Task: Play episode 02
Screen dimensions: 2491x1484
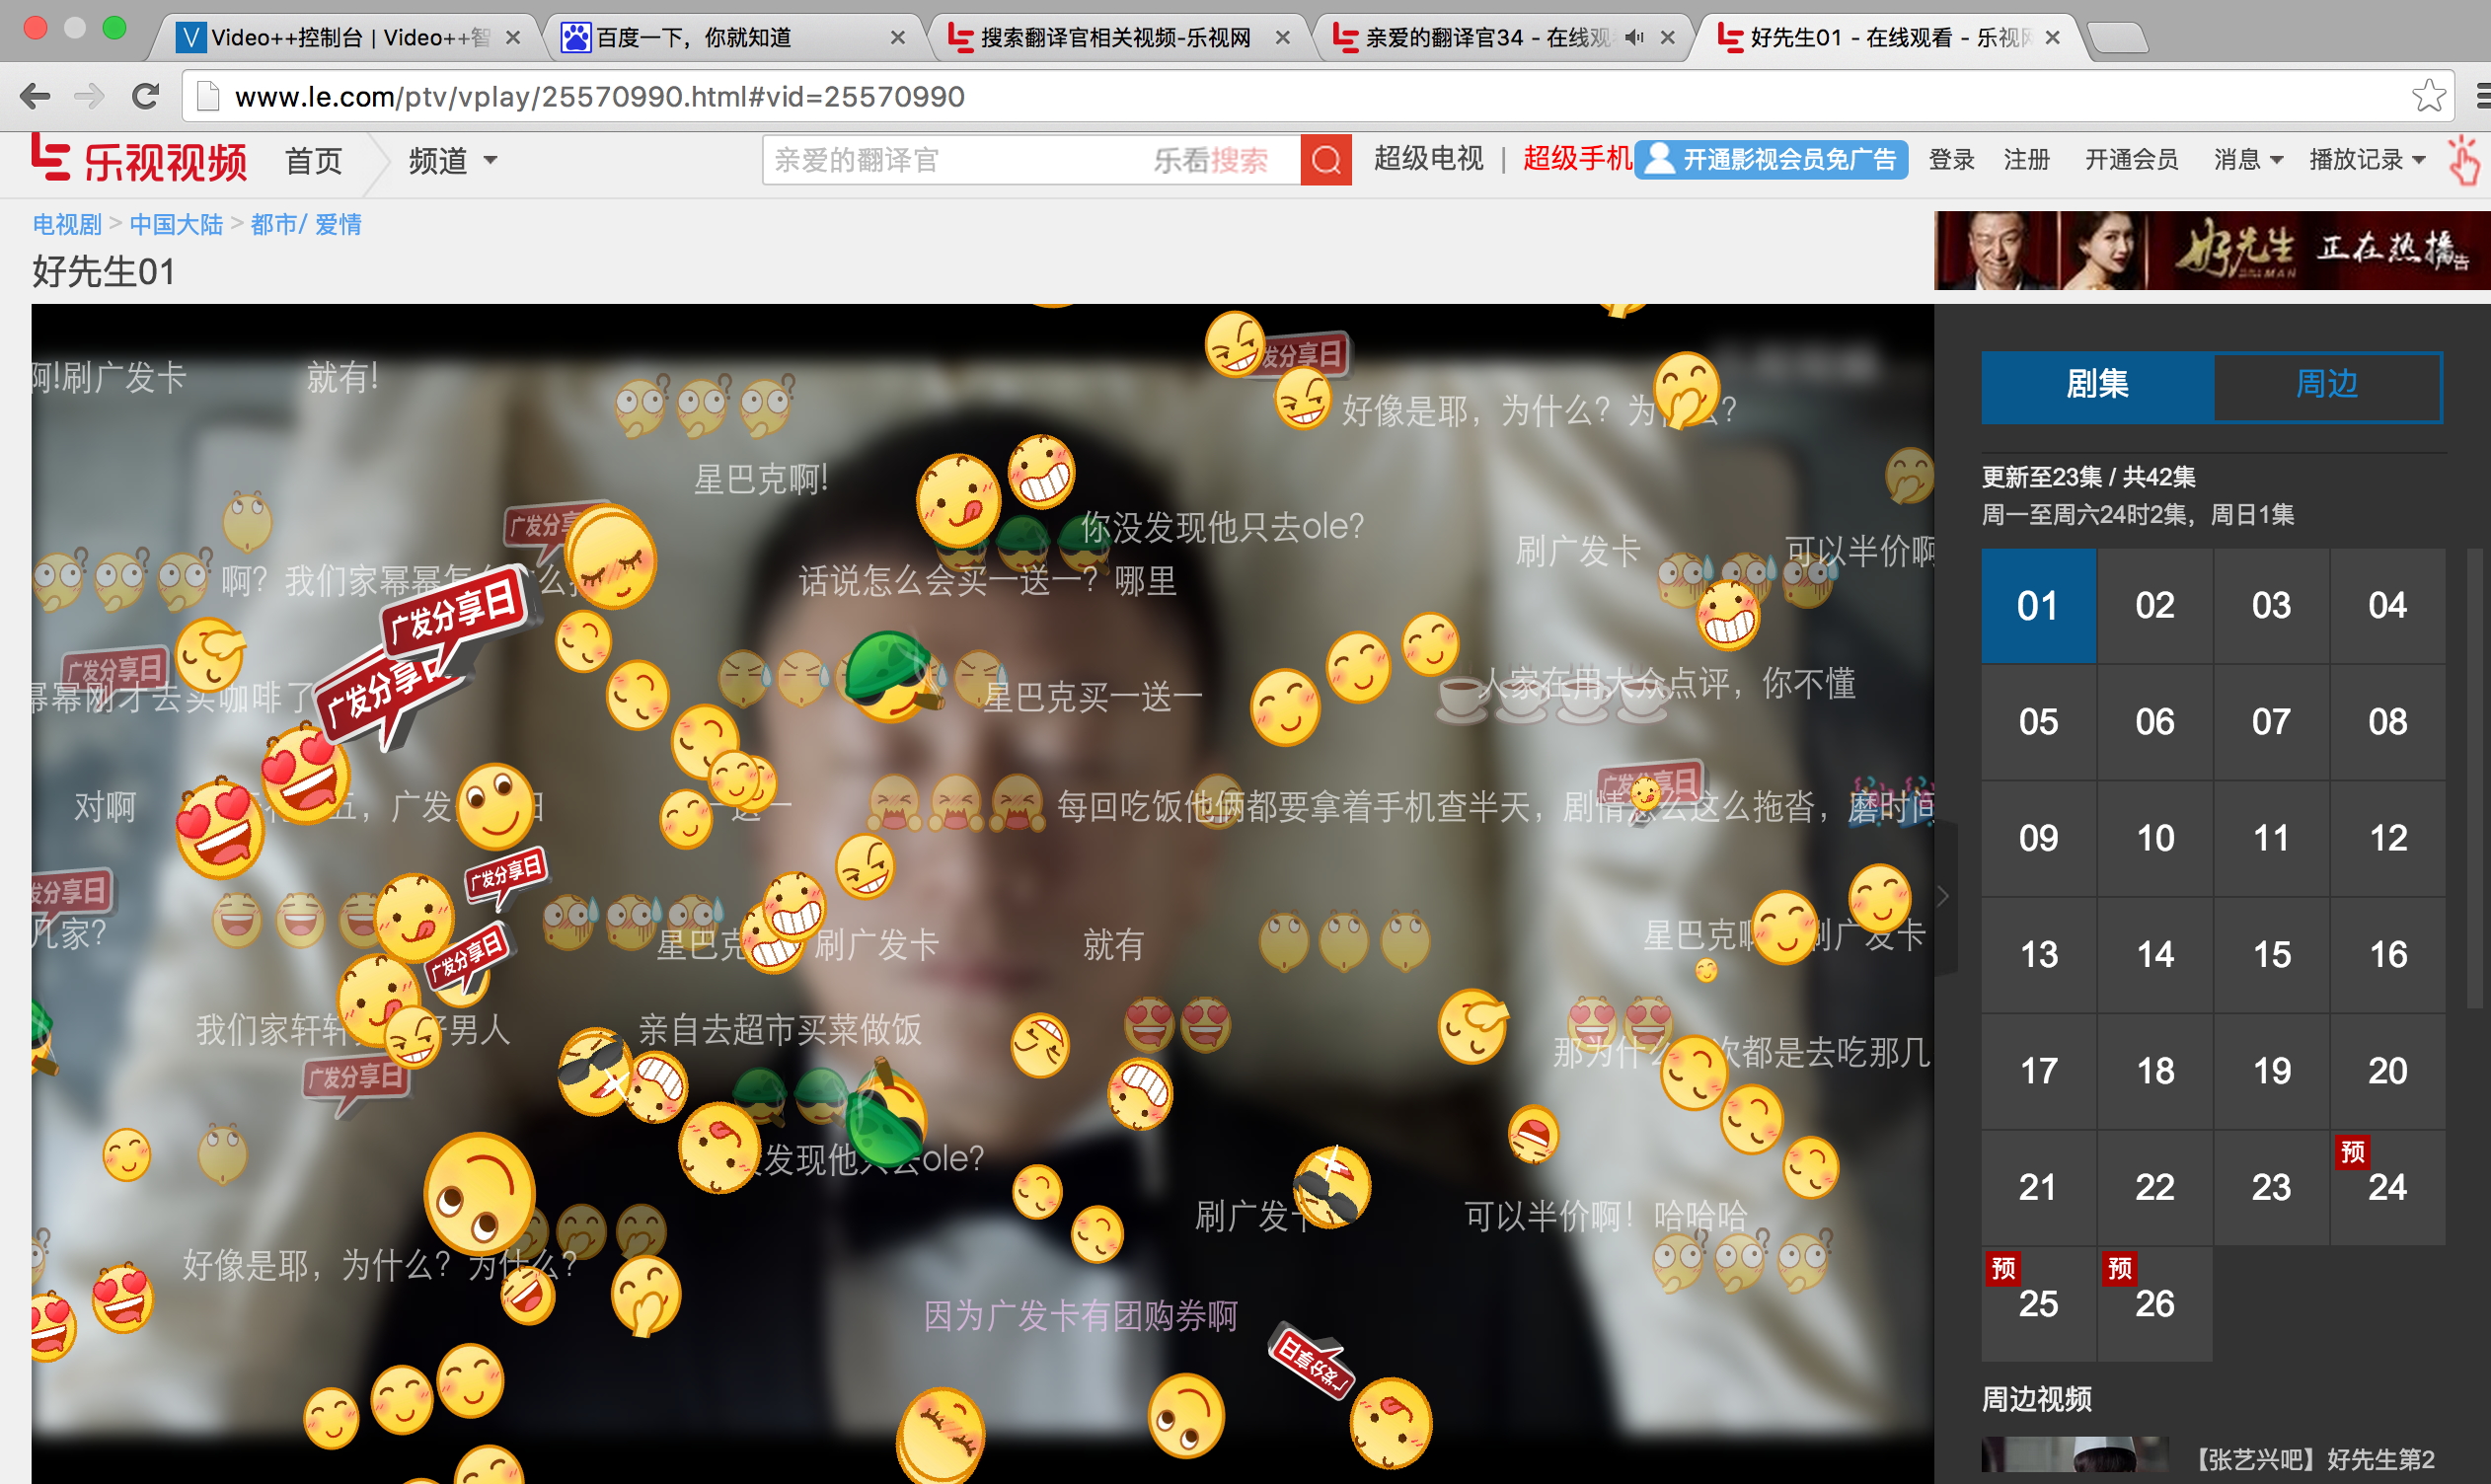Action: pos(2155,606)
